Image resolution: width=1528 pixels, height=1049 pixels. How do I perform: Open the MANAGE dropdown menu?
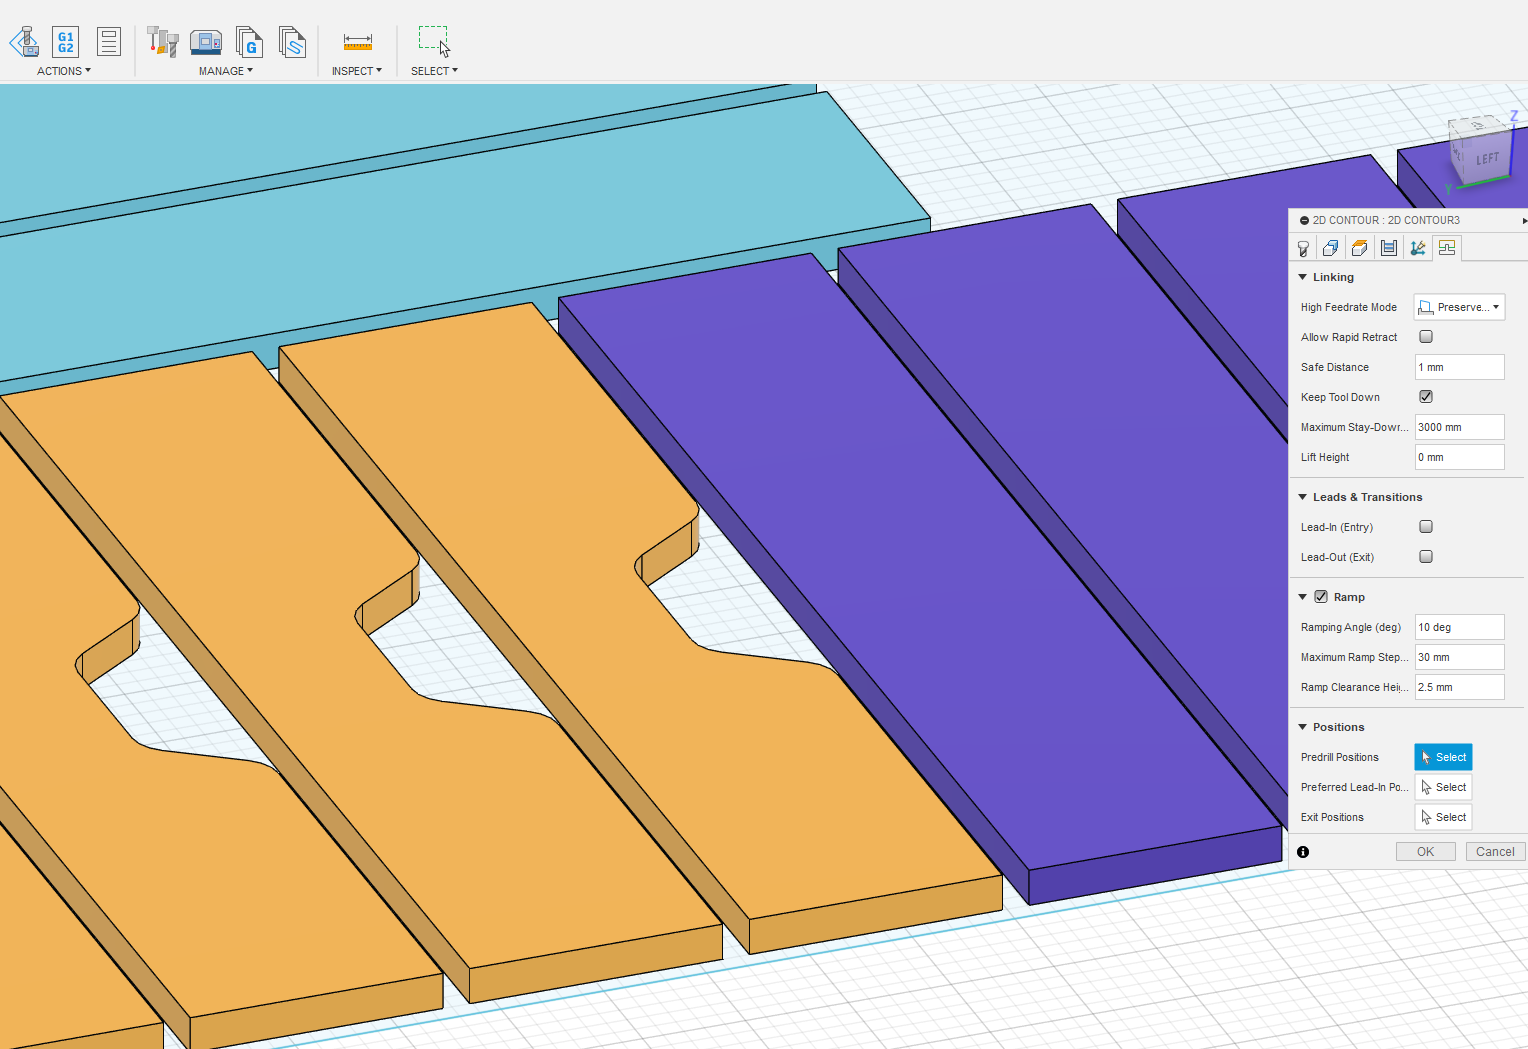pyautogui.click(x=226, y=71)
